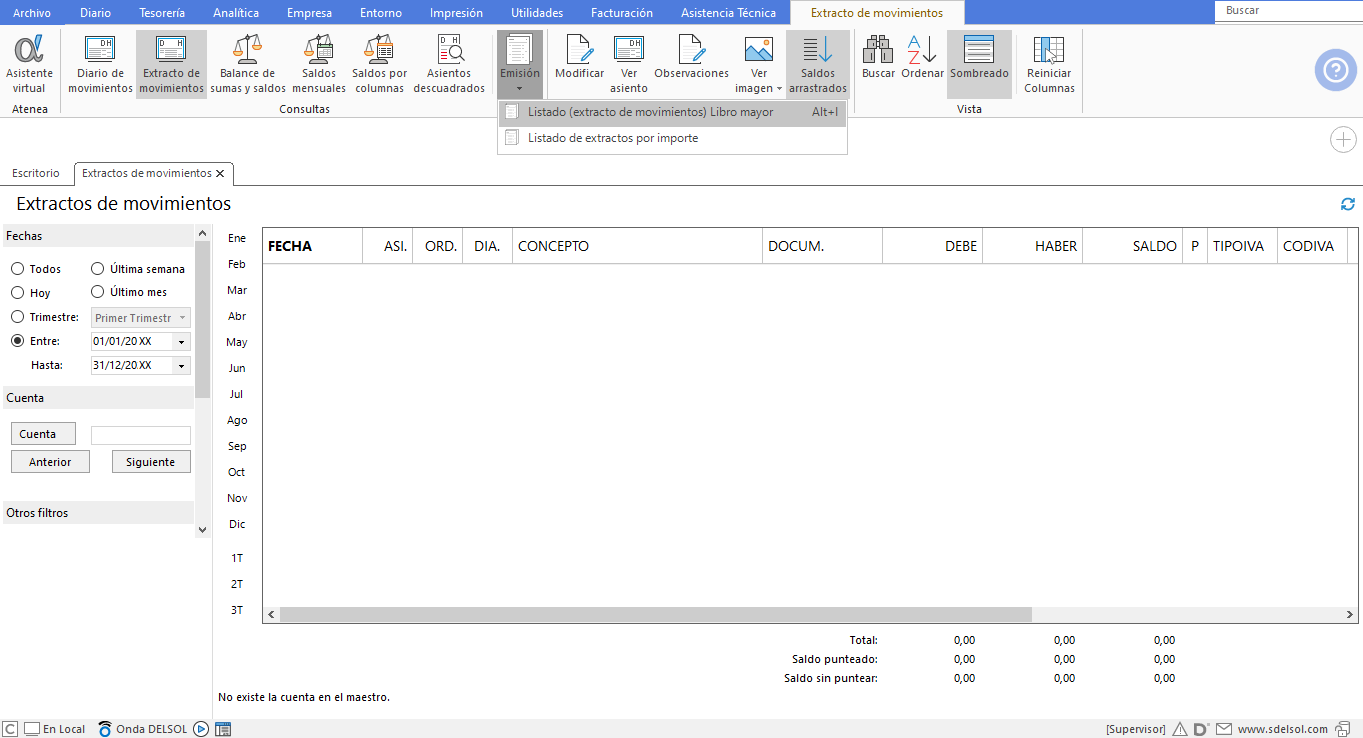
Task: Select the Hoy radio button
Action: [18, 293]
